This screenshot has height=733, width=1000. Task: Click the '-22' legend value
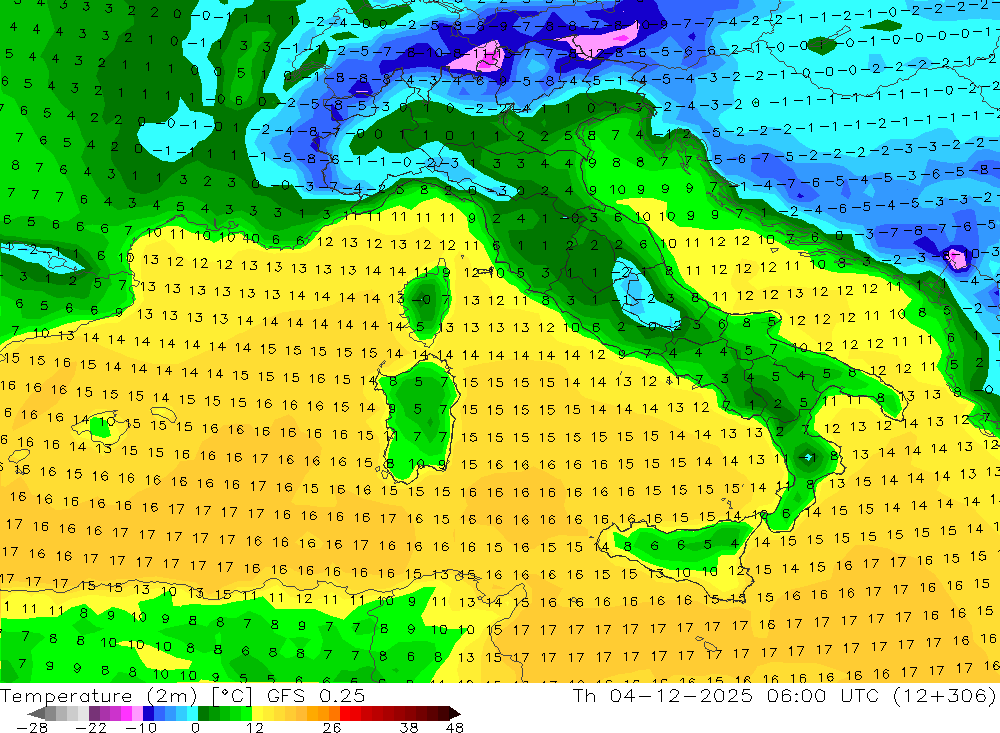[x=91, y=727]
